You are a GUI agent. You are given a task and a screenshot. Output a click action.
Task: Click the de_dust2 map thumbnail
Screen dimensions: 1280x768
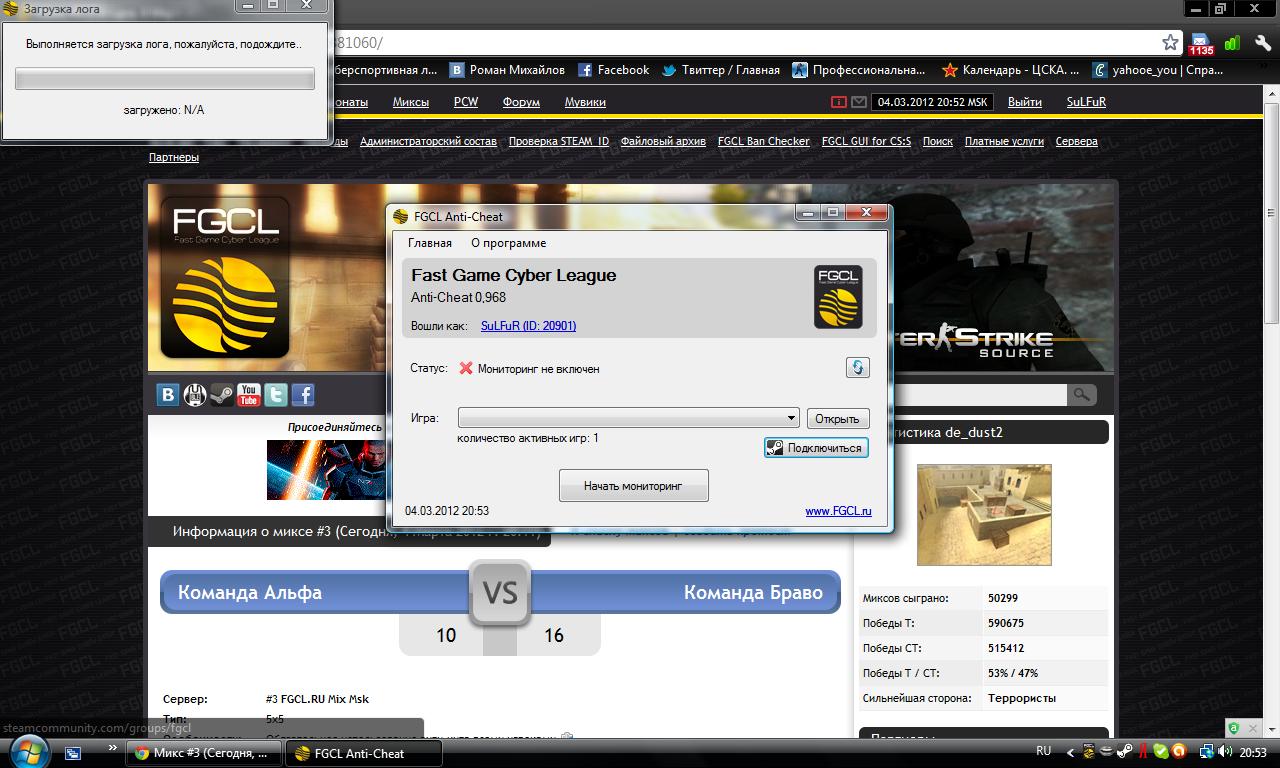984,515
